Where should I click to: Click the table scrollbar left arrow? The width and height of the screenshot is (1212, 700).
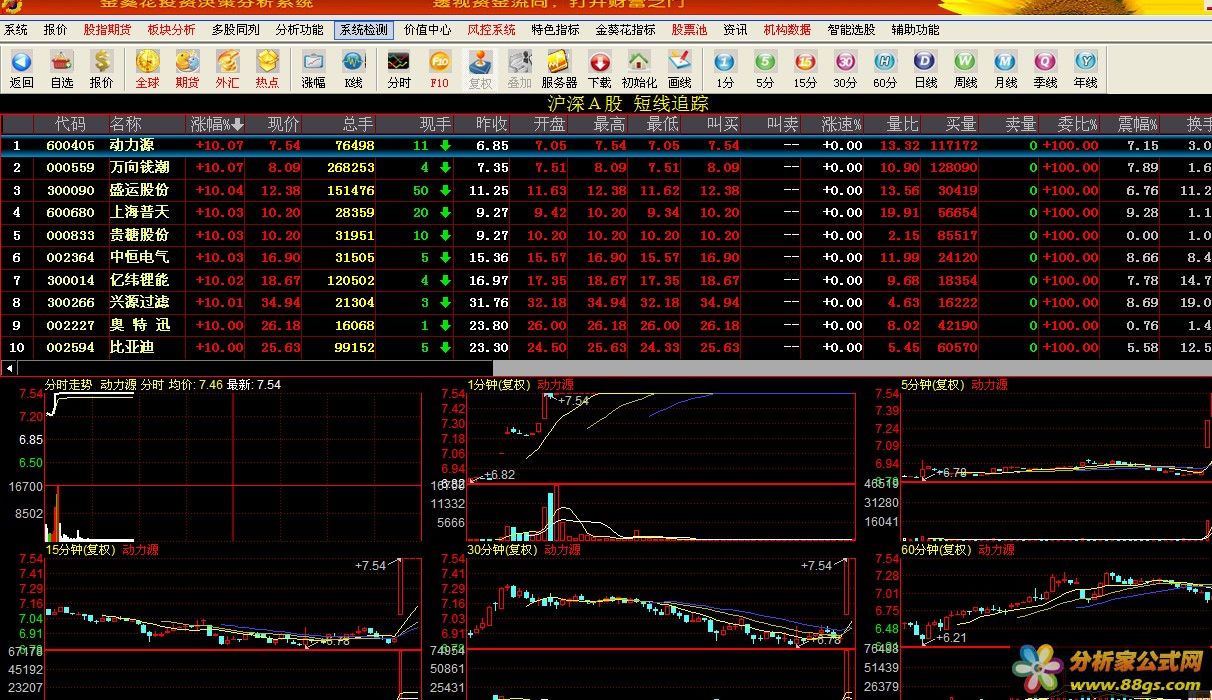(9, 368)
